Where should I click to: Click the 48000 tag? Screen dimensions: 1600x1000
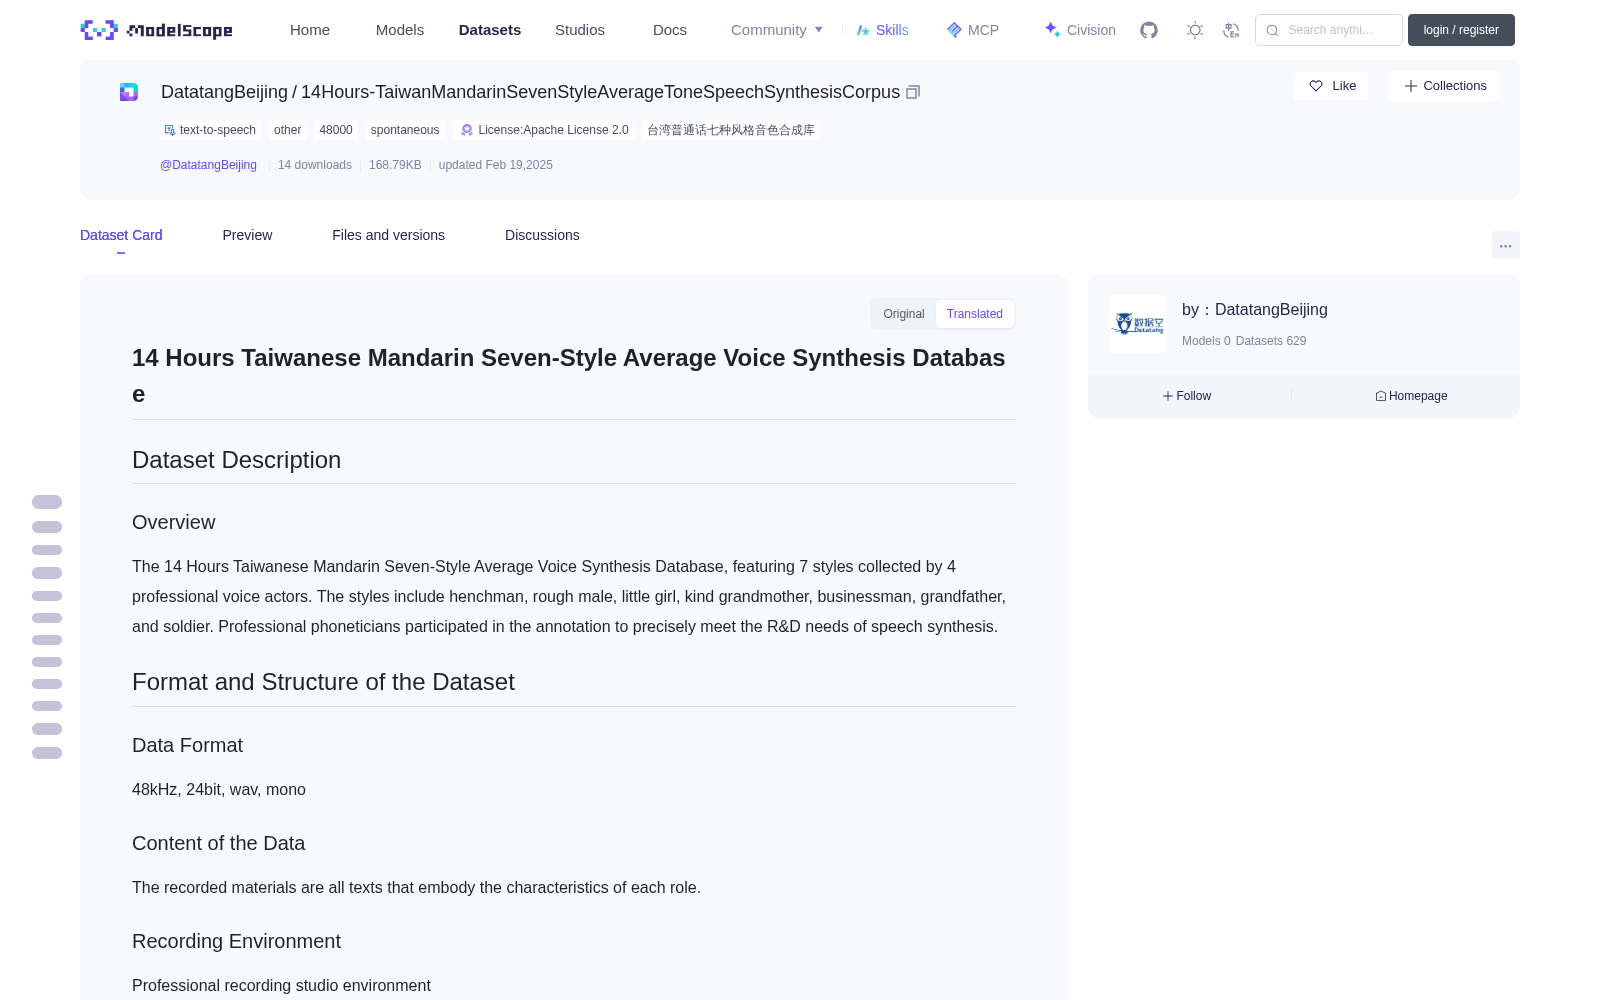click(336, 130)
